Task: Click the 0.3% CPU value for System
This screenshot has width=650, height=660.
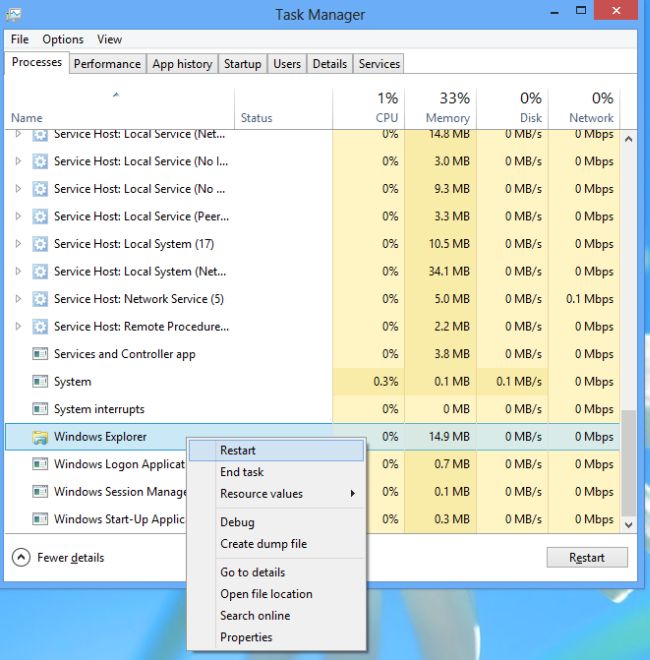Action: coord(386,382)
